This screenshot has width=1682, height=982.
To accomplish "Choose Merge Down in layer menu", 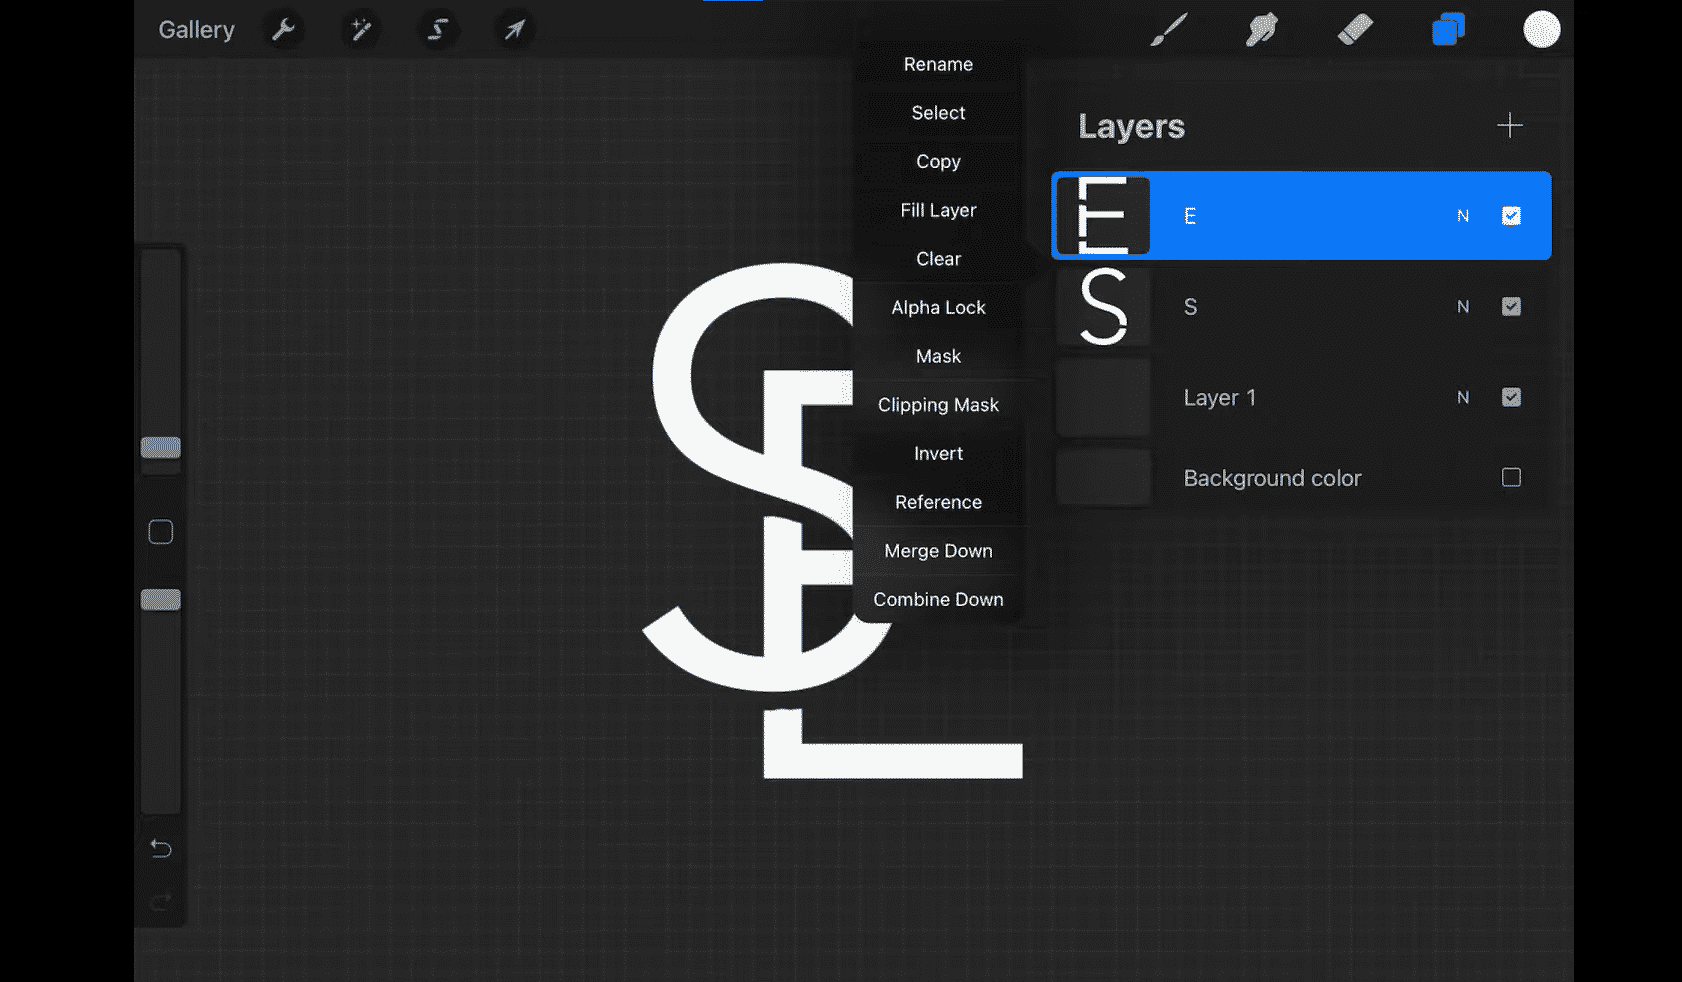I will coord(938,551).
